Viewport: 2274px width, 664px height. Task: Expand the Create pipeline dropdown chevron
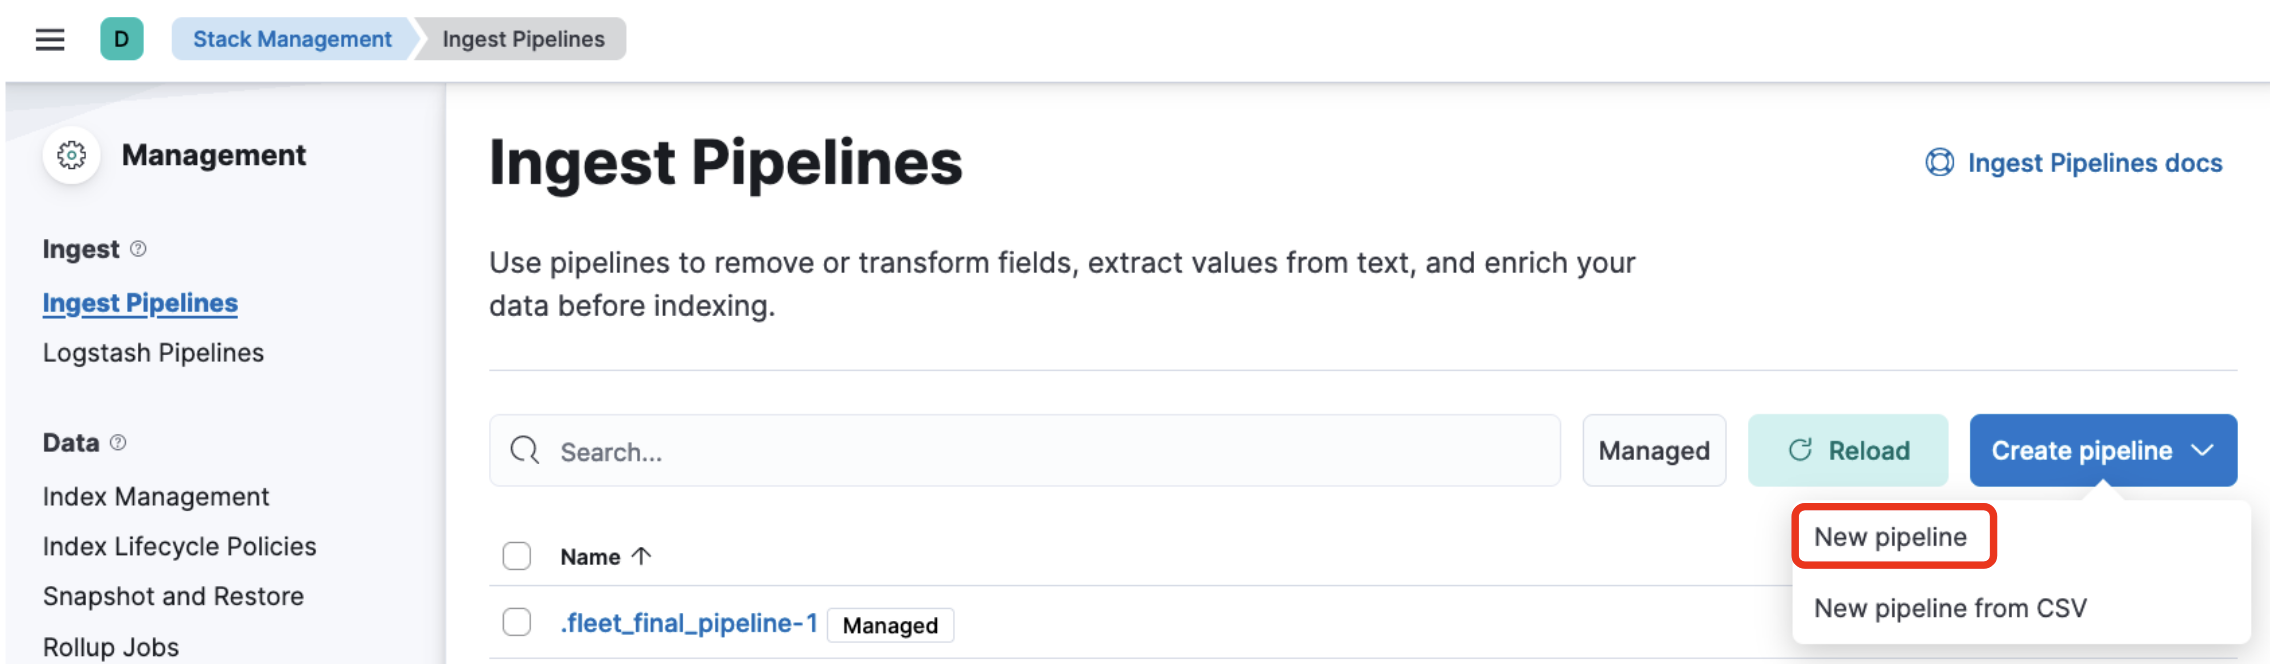click(x=2203, y=450)
